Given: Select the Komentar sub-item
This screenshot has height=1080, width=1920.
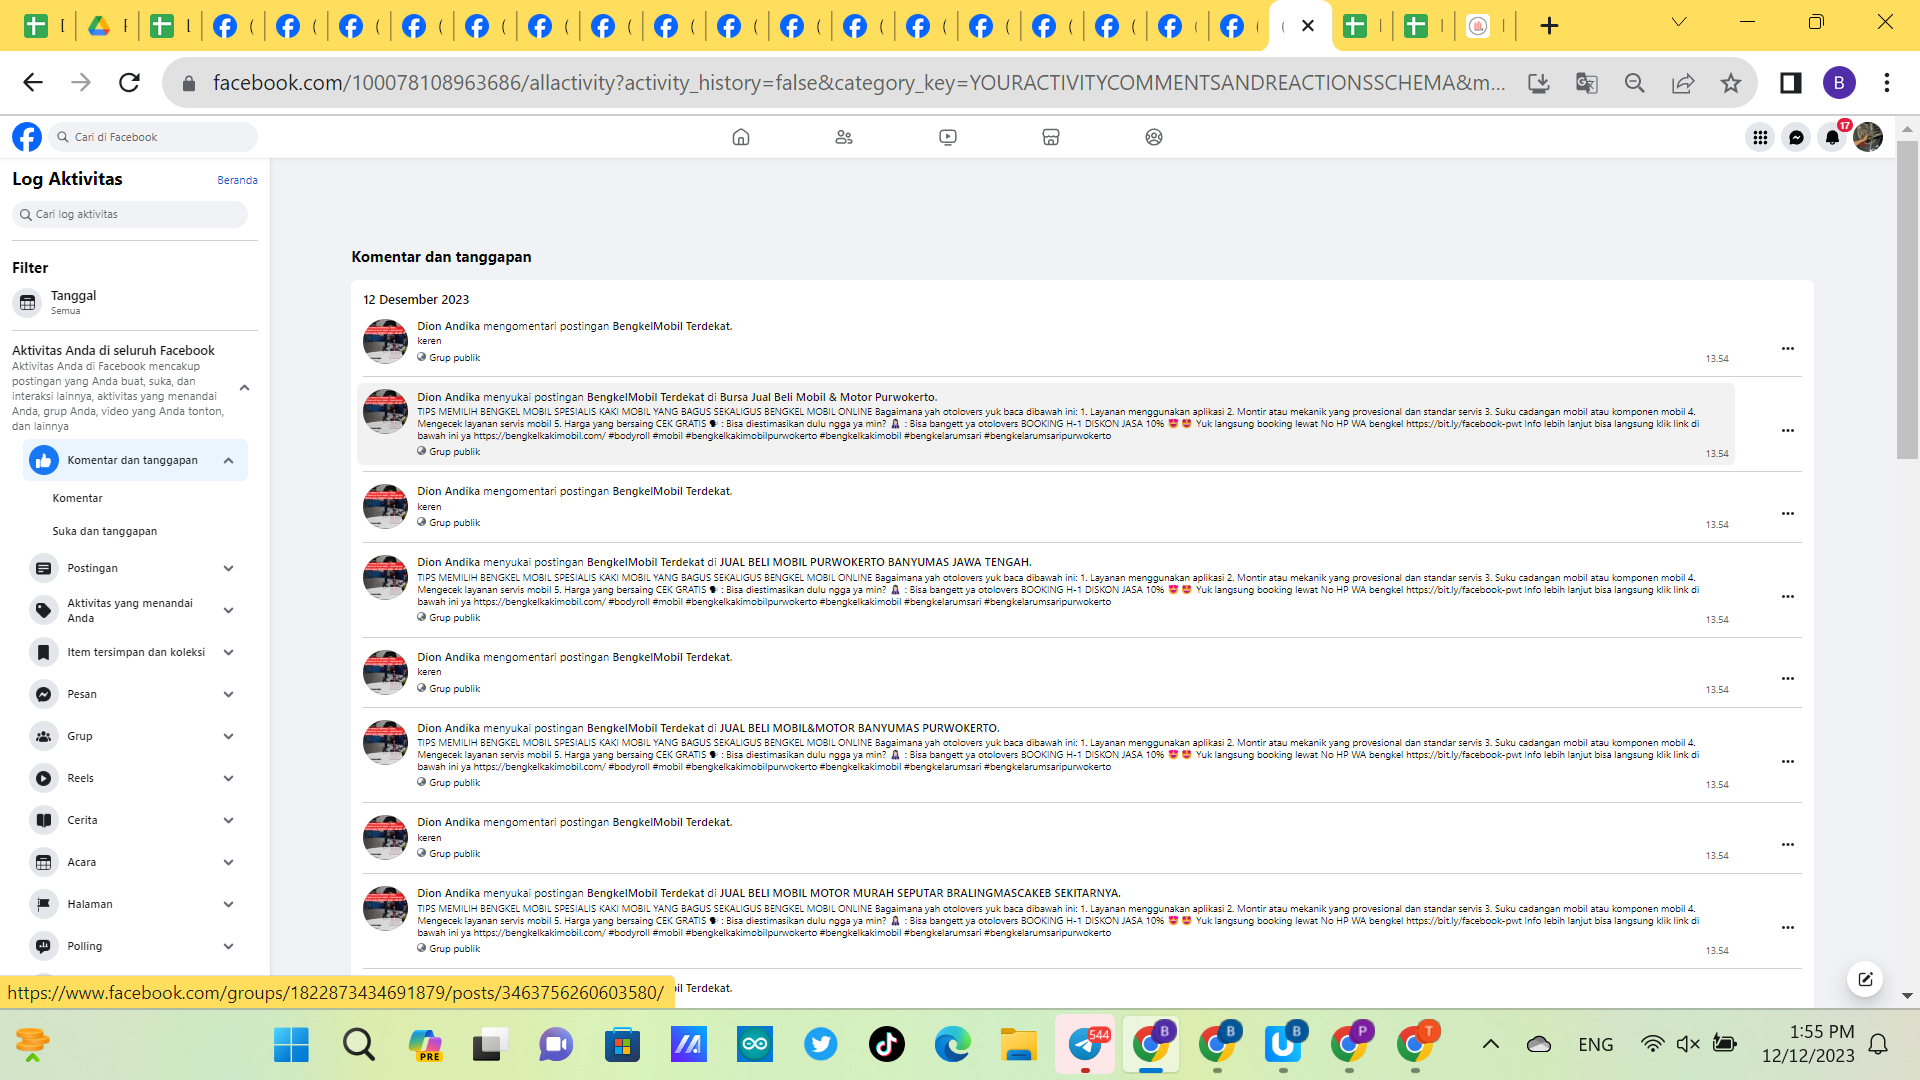Looking at the screenshot, I should point(77,498).
